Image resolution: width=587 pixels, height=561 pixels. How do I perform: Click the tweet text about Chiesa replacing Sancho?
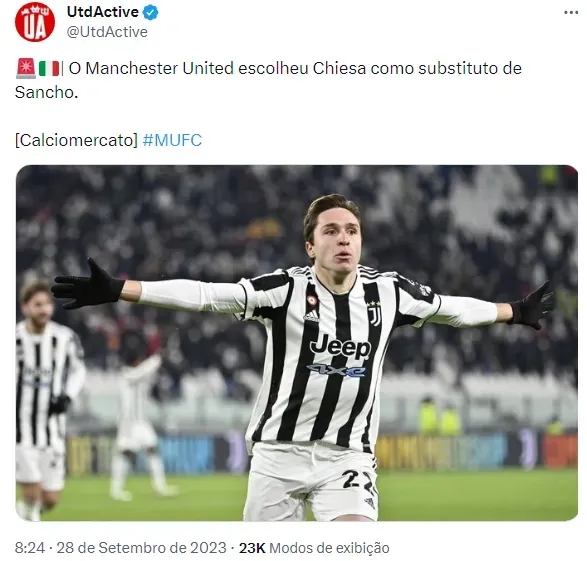[x=268, y=80]
